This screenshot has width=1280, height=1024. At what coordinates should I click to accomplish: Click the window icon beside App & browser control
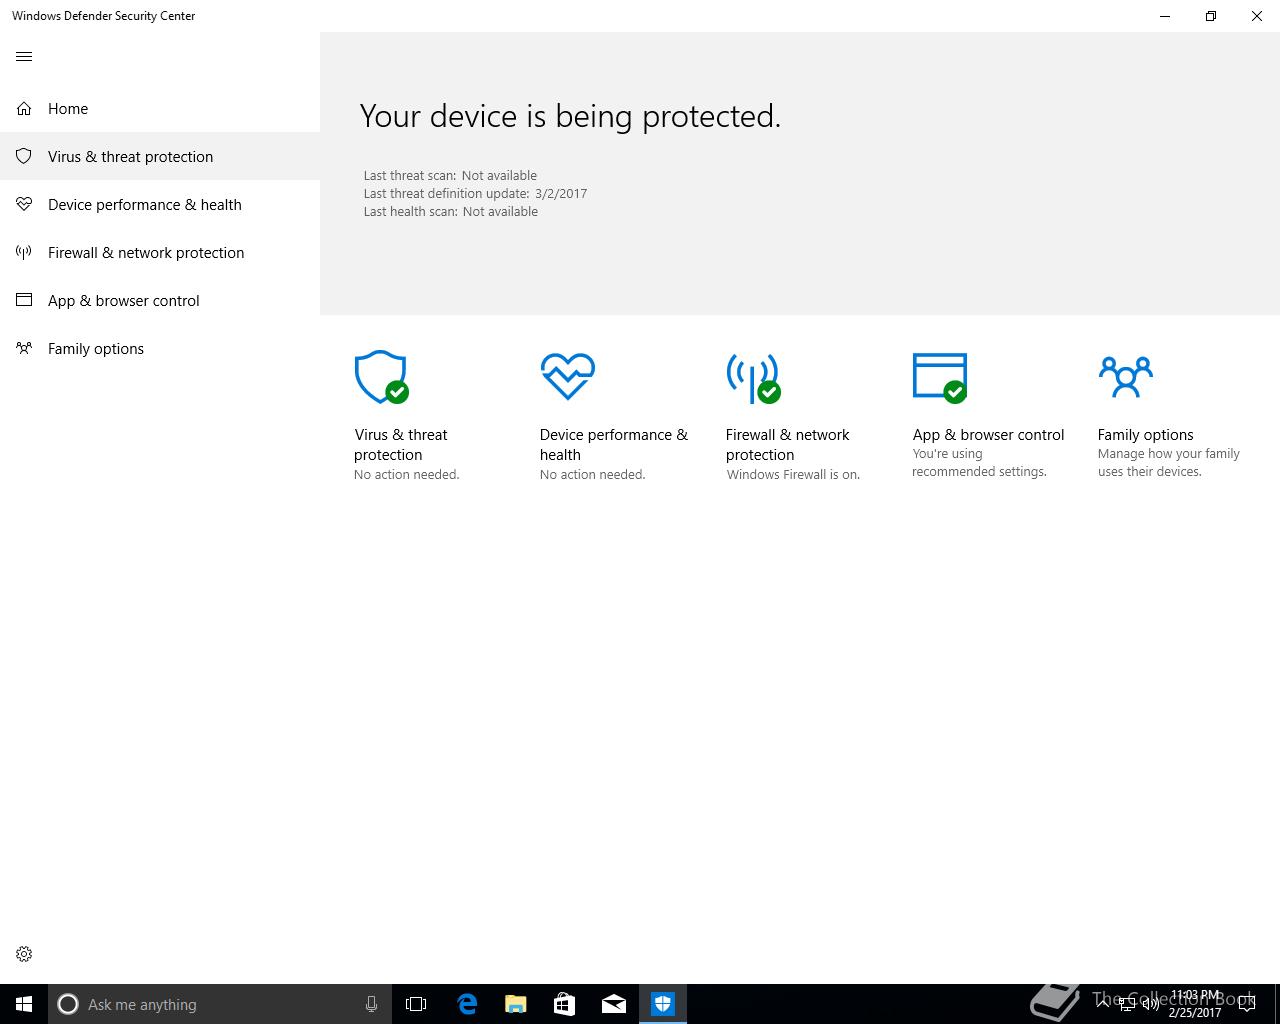coord(24,300)
